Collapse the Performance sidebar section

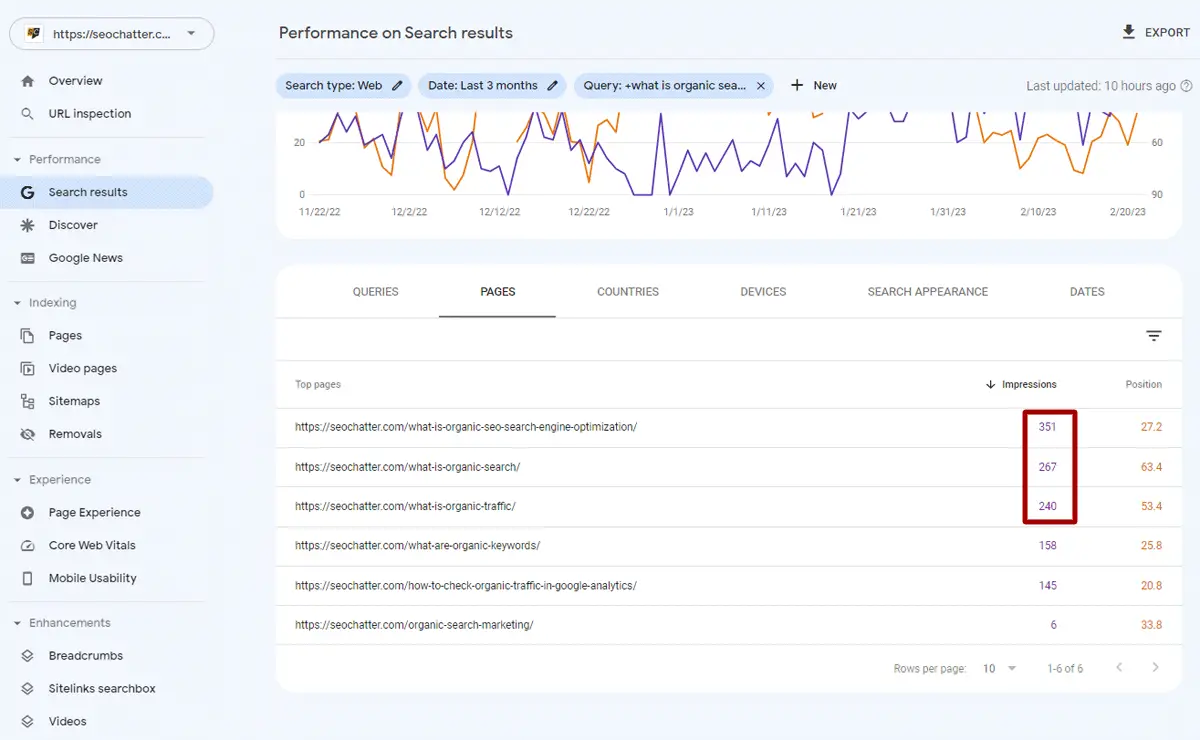18,159
